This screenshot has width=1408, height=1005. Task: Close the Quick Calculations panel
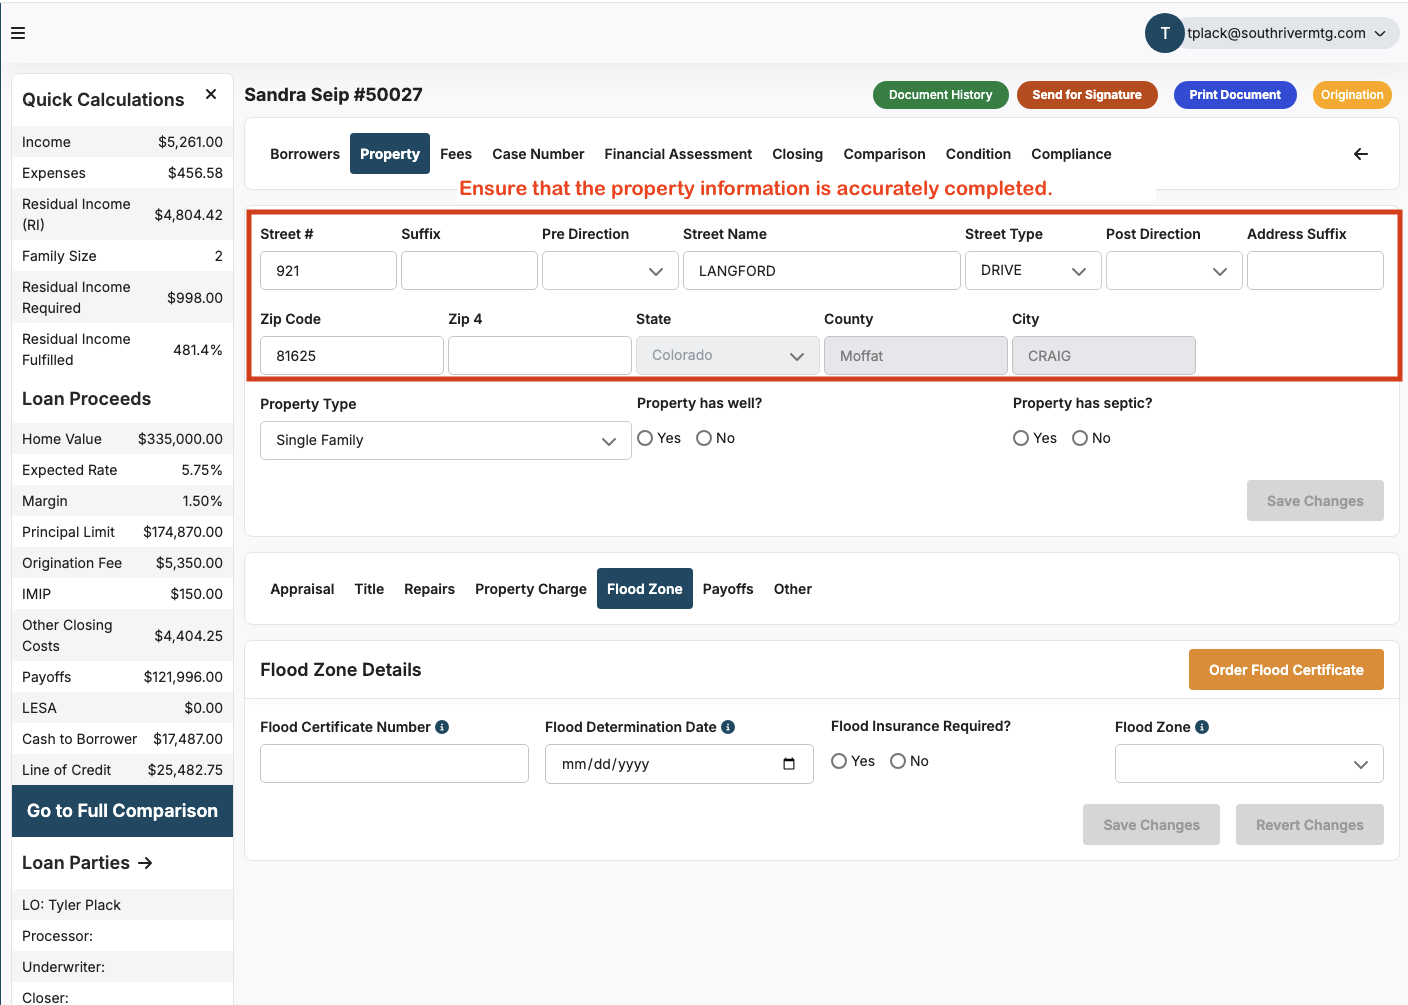tap(211, 94)
